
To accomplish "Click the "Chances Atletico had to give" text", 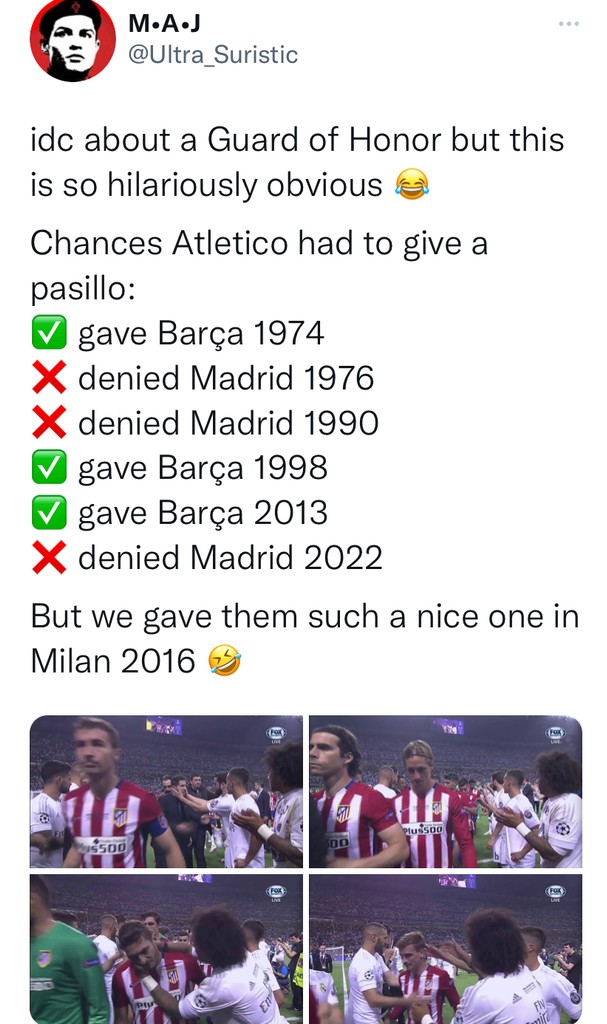I will pos(259,243).
